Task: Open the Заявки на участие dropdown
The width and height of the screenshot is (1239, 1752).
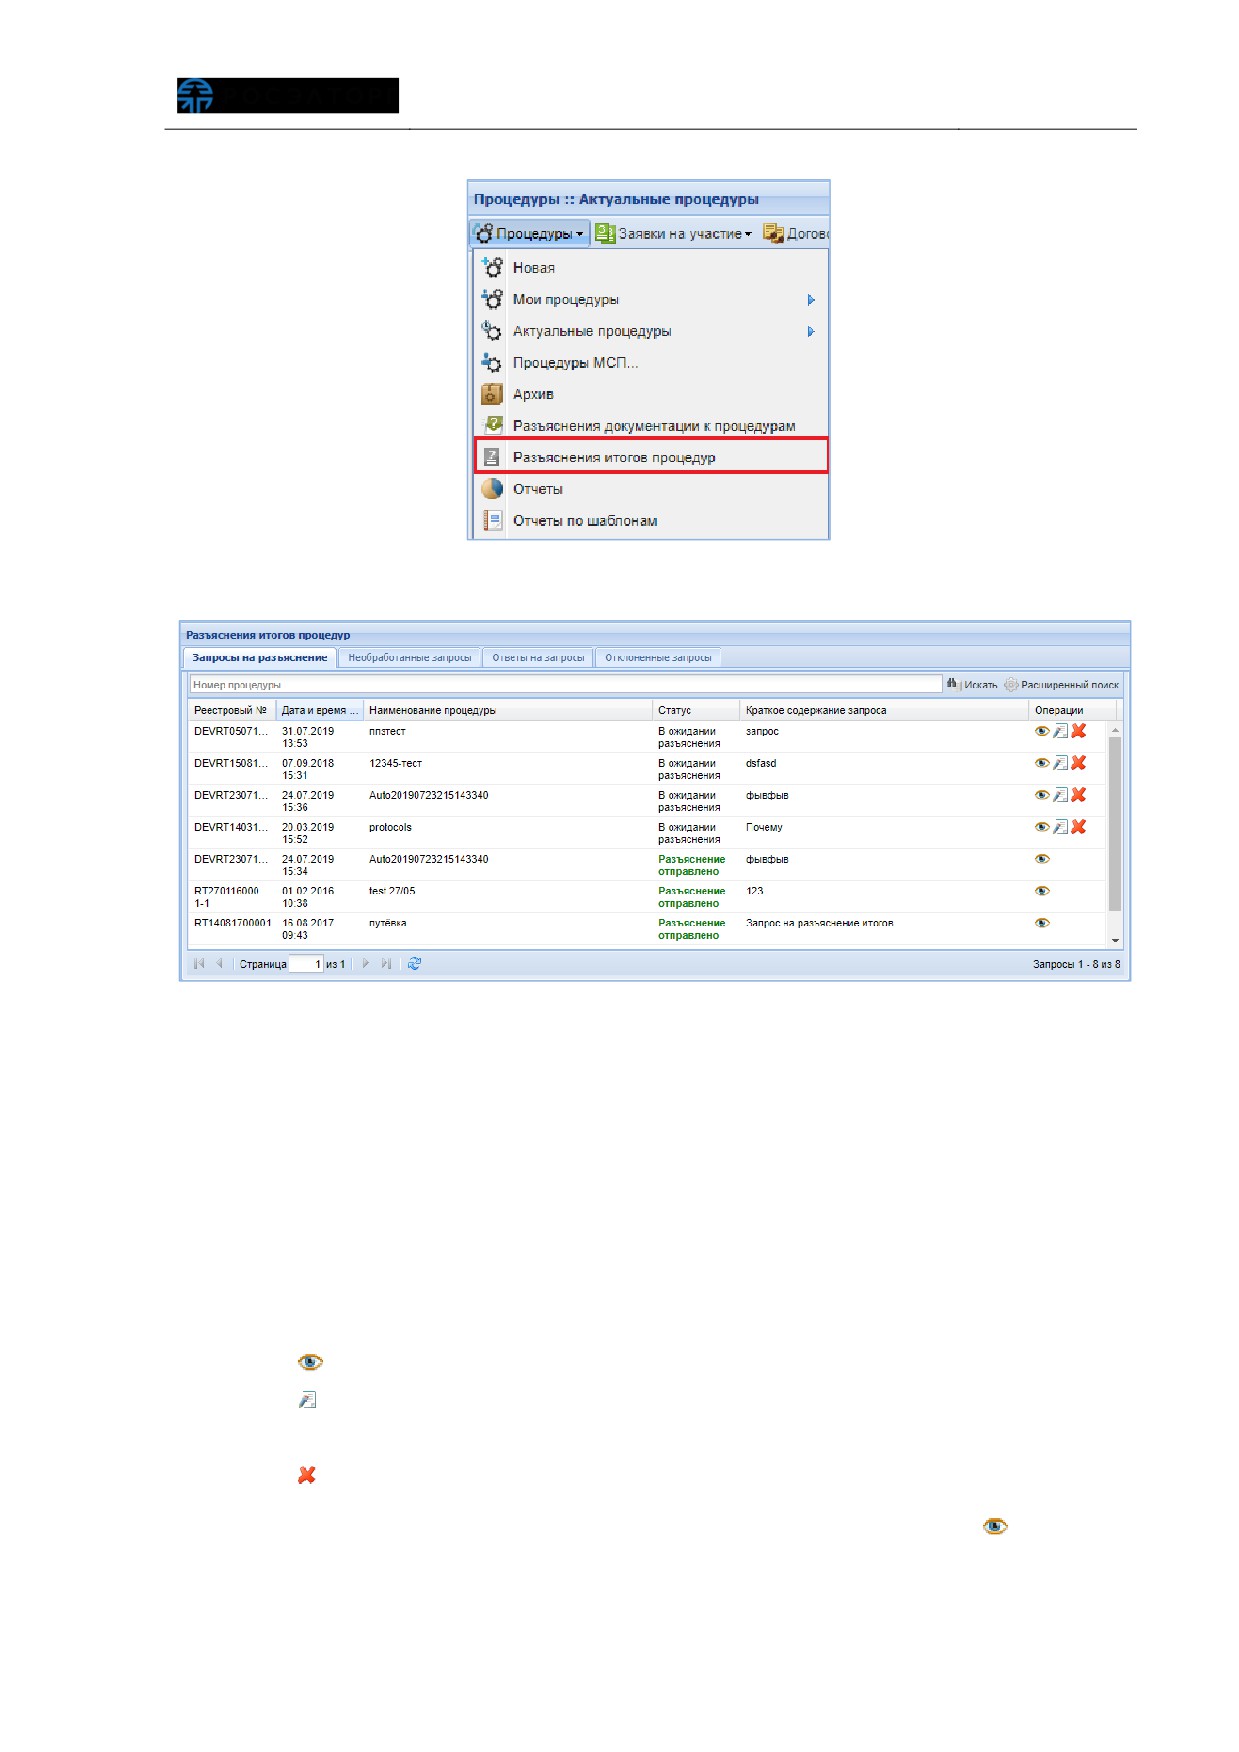Action: coord(673,234)
